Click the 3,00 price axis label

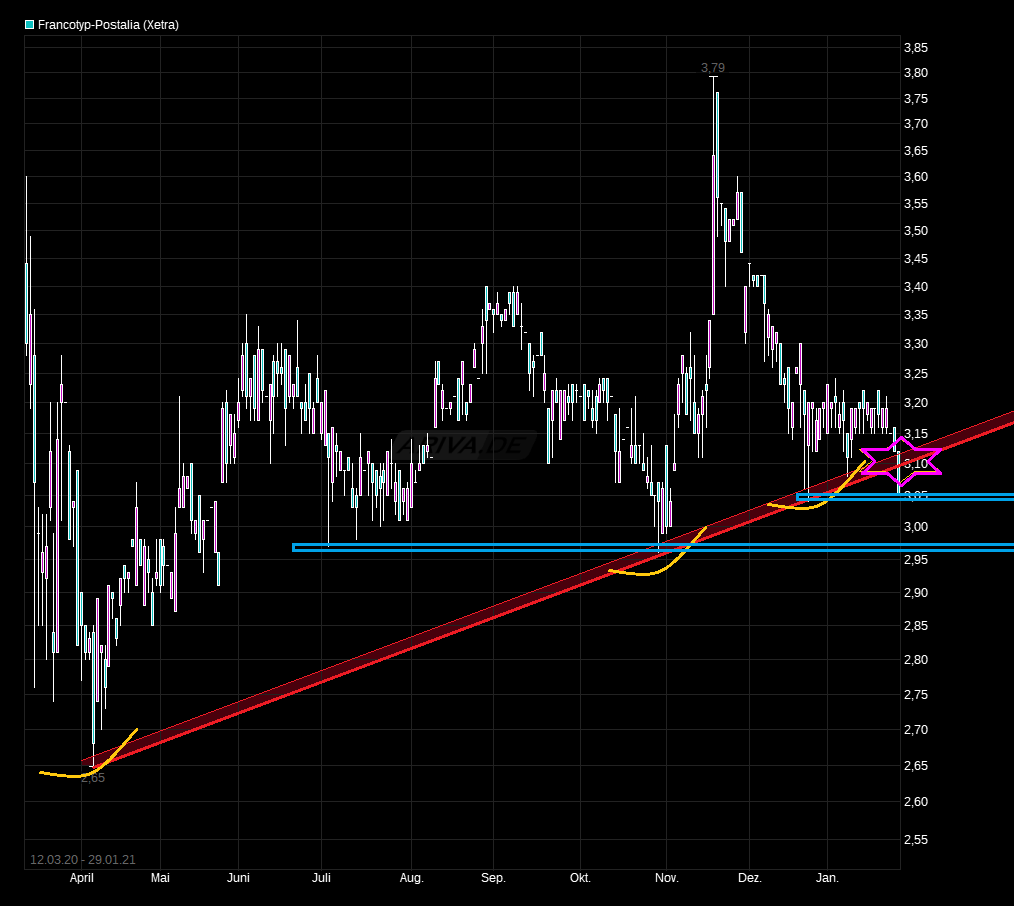(x=915, y=527)
